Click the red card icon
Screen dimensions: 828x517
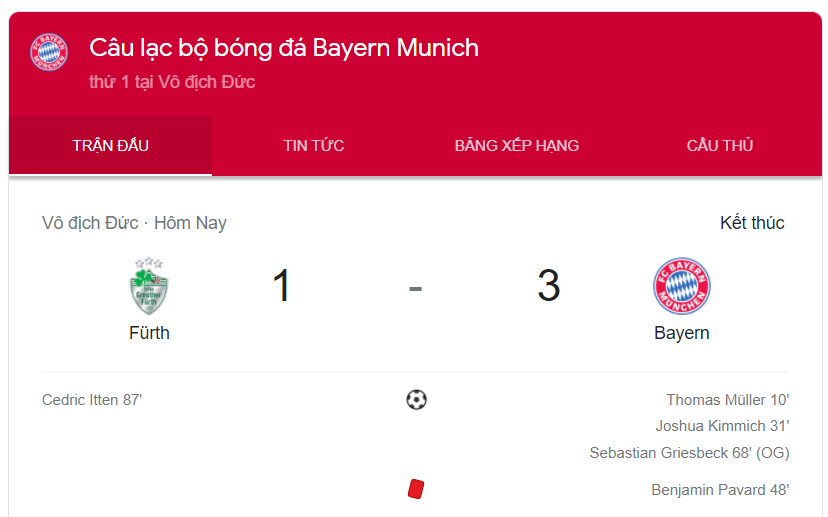click(x=416, y=488)
